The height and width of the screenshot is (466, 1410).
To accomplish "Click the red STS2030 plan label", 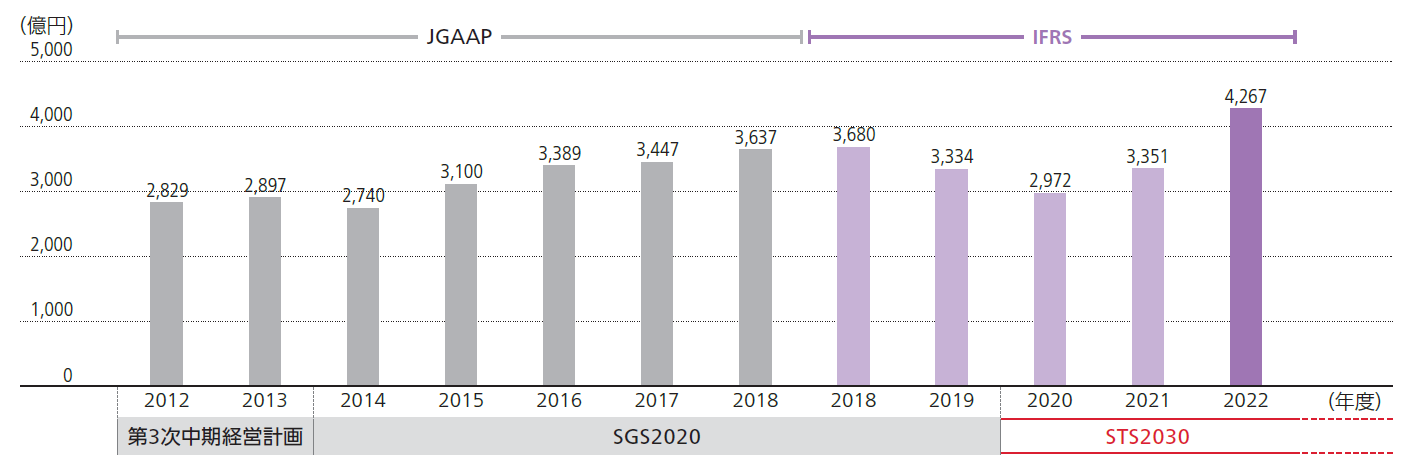I will coord(1148,437).
